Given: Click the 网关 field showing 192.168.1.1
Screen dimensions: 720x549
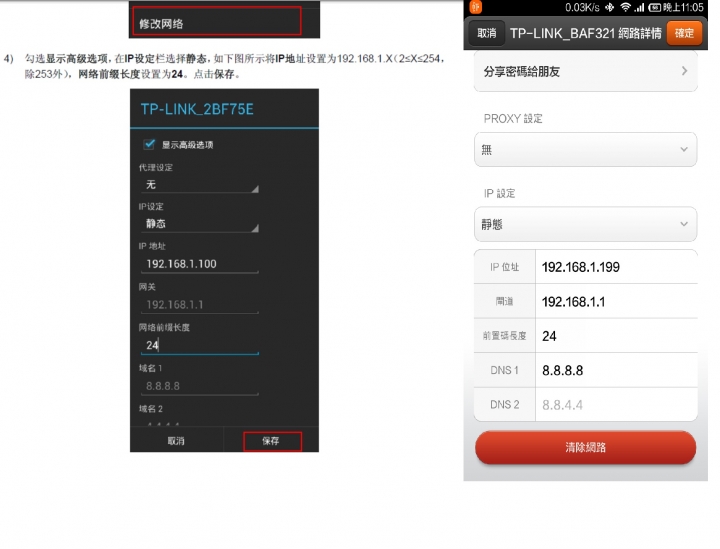Looking at the screenshot, I should click(x=200, y=305).
